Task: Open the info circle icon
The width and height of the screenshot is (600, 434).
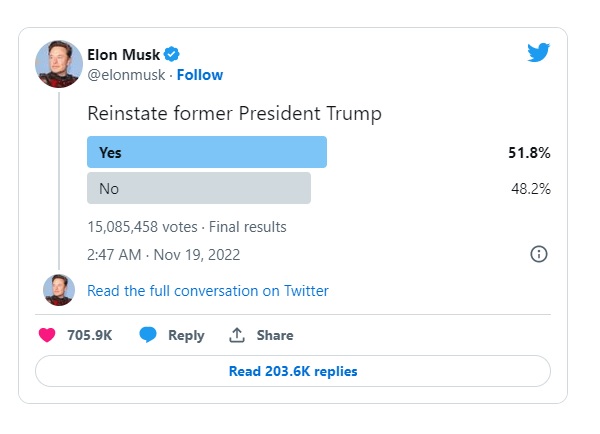Action: (539, 254)
